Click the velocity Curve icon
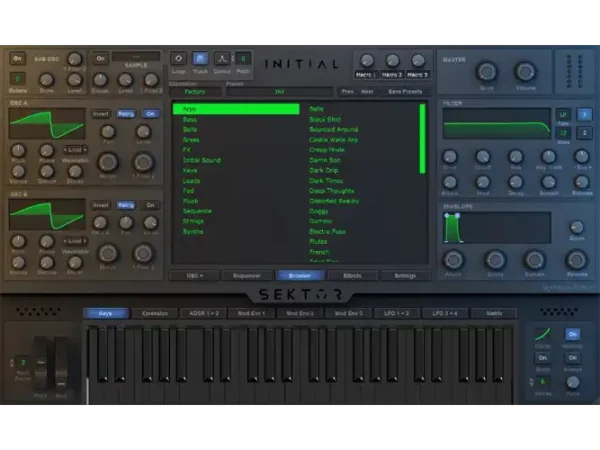Image resolution: width=600 pixels, height=450 pixels. tap(542, 334)
